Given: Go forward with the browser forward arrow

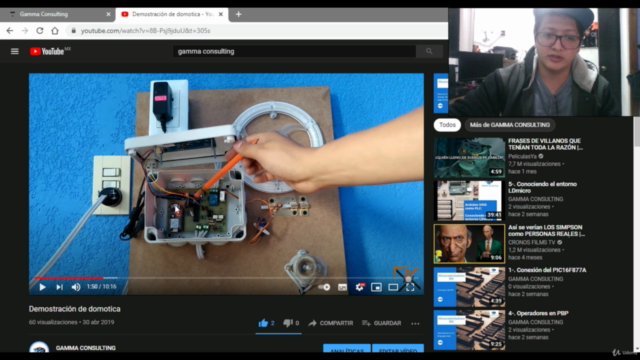Looking at the screenshot, I should [x=24, y=31].
